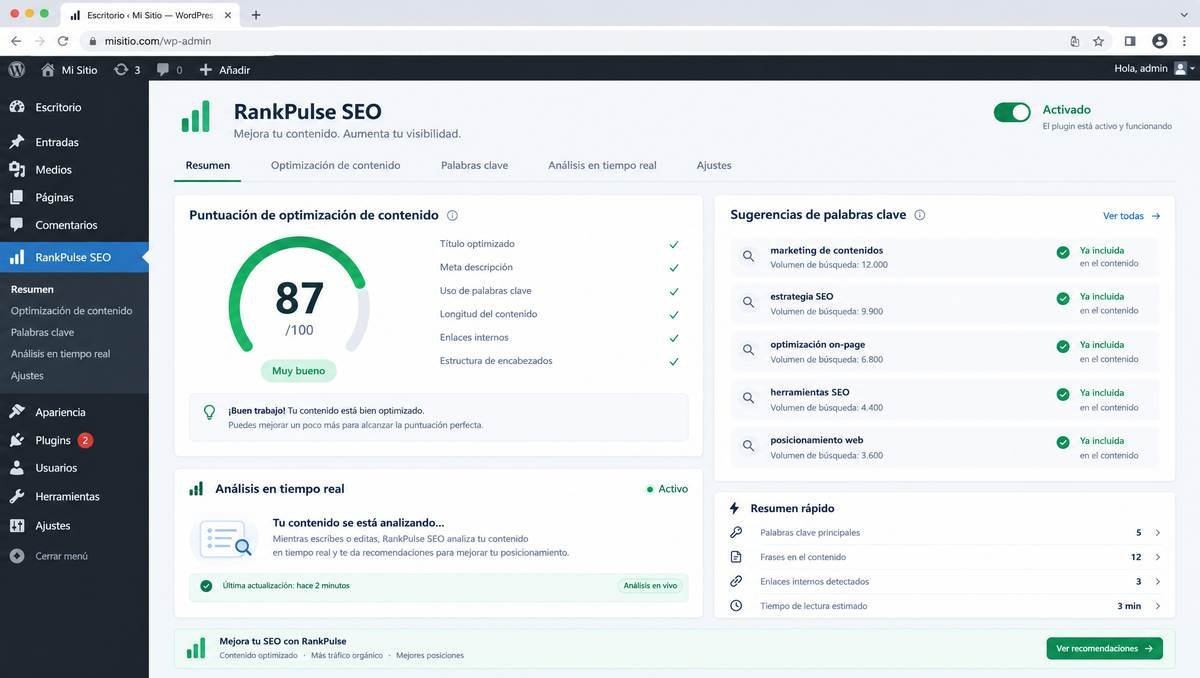This screenshot has width=1200, height=678.
Task: Reload page with browser refresh button
Action: 63,41
